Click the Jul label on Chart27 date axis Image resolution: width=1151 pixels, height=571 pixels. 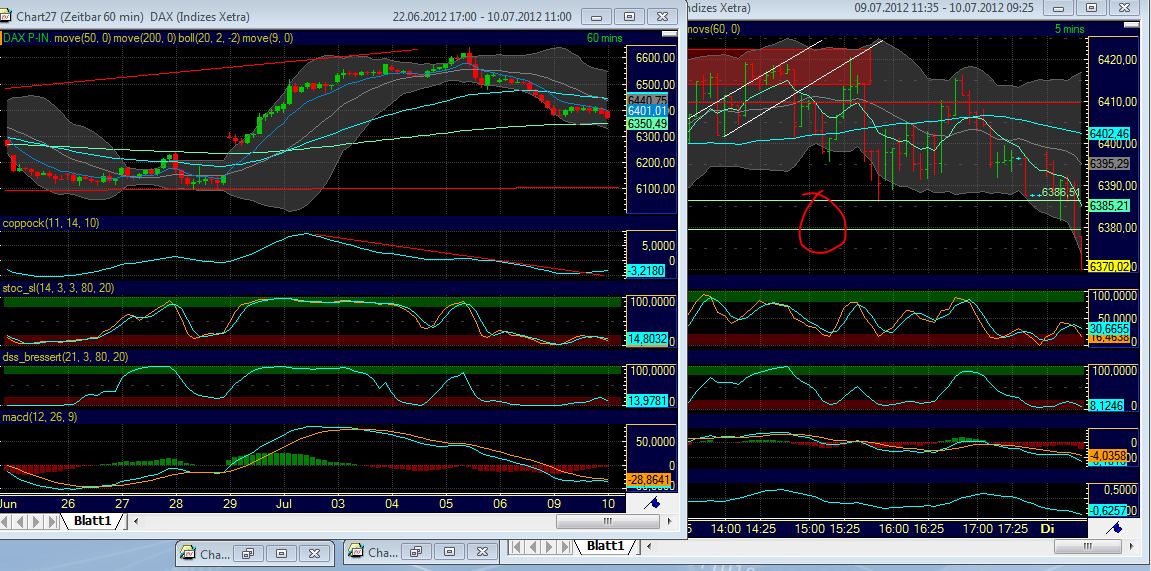tap(285, 503)
